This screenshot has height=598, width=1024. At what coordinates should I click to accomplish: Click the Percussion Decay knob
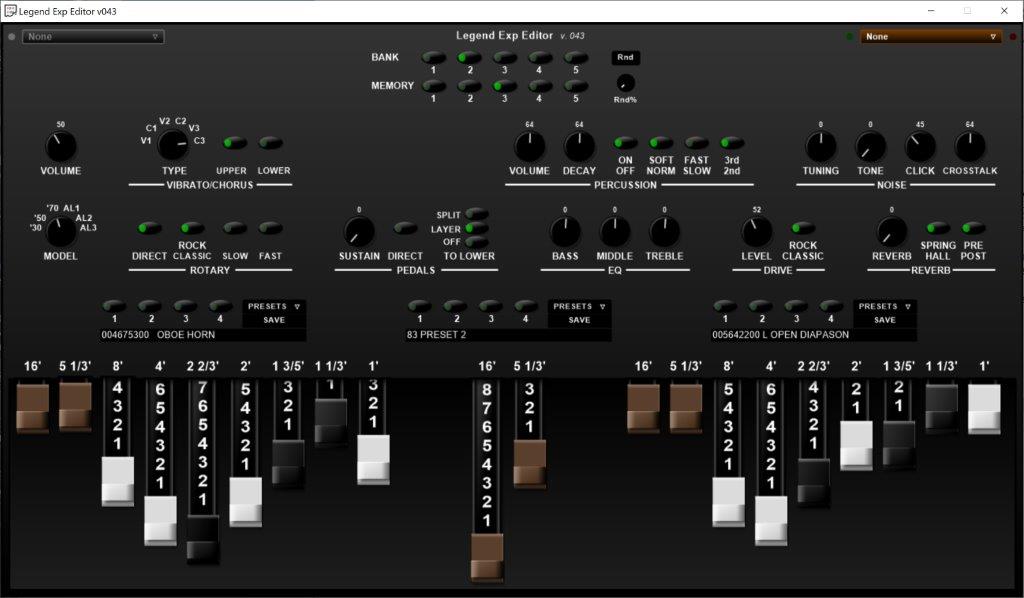click(579, 146)
